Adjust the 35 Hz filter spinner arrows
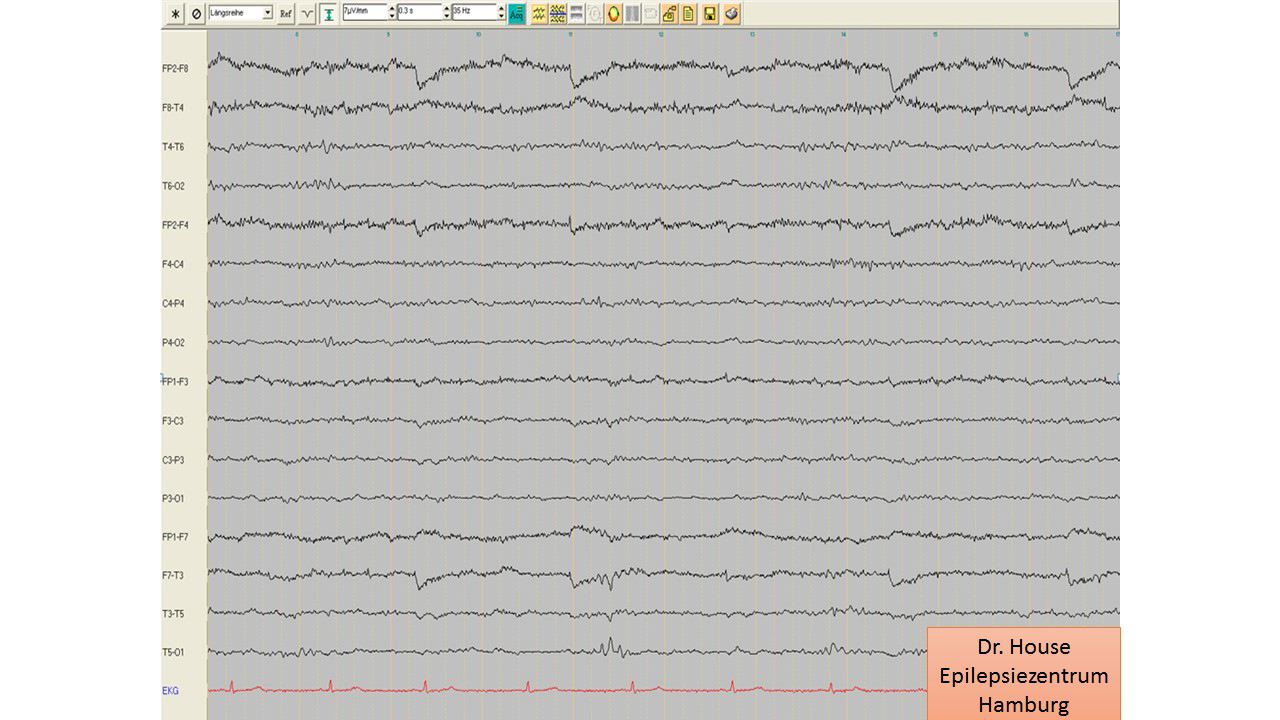1280x720 pixels. [501, 13]
